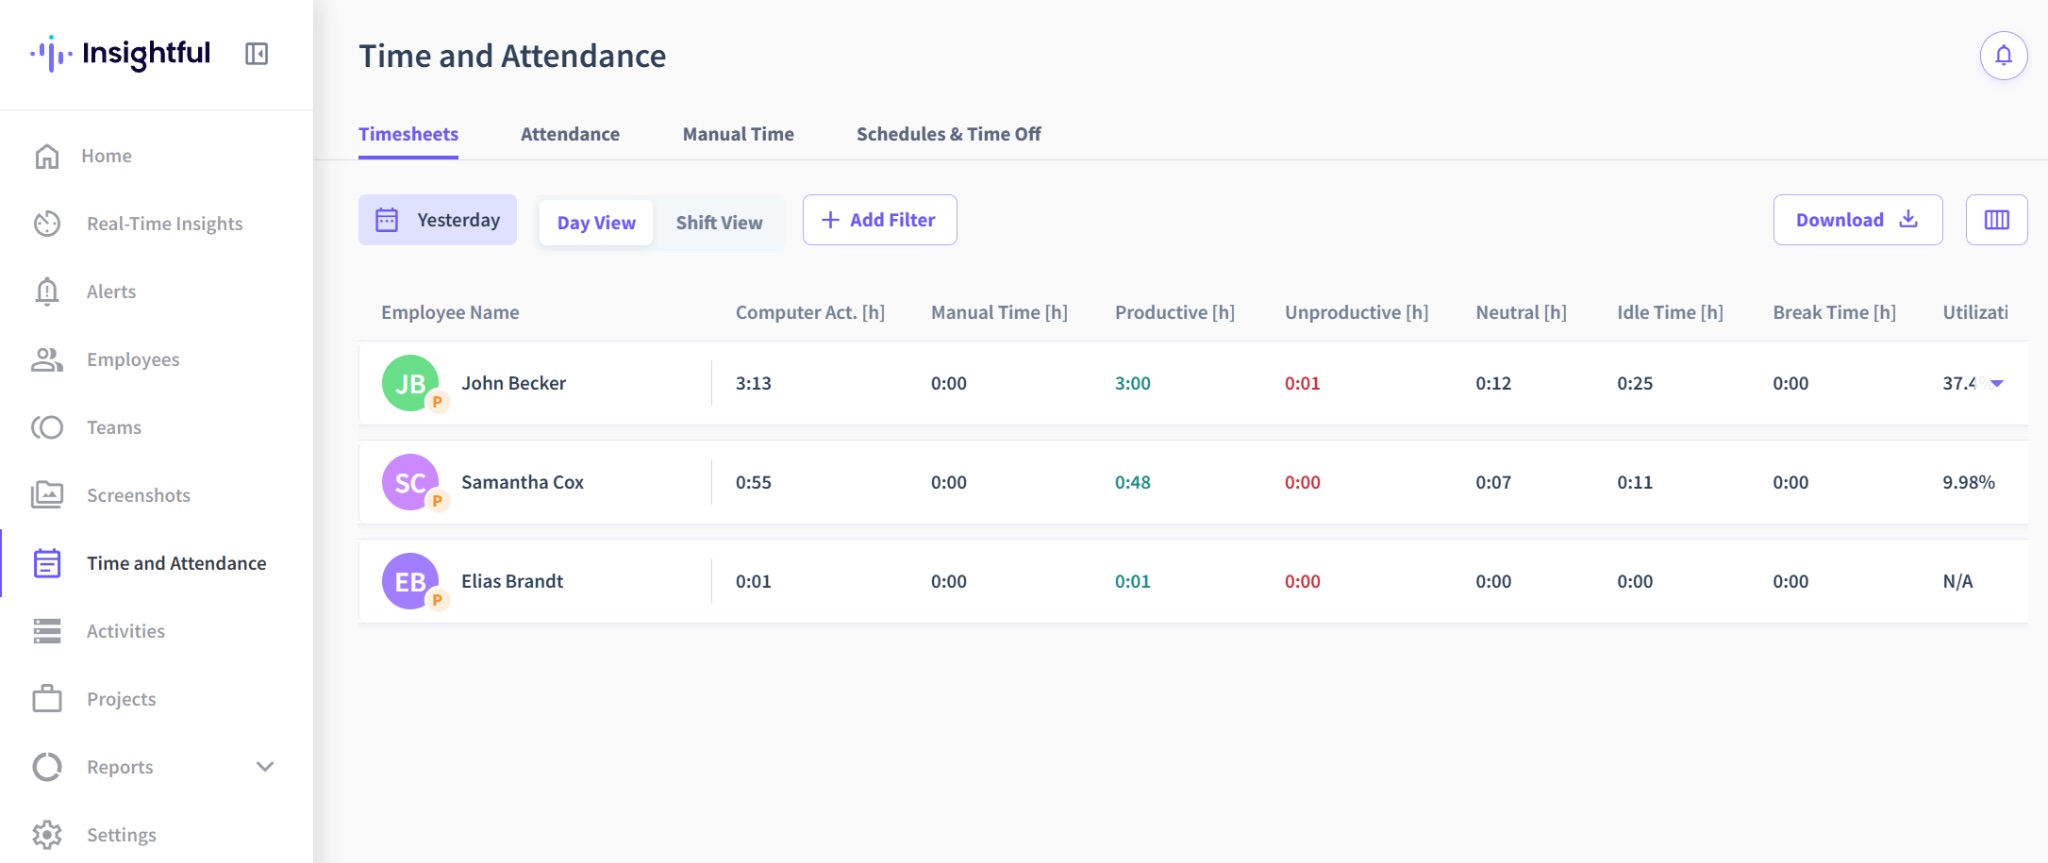Click Samantha Cox's SC avatar
Viewport: 2048px width, 863px height.
coord(410,482)
